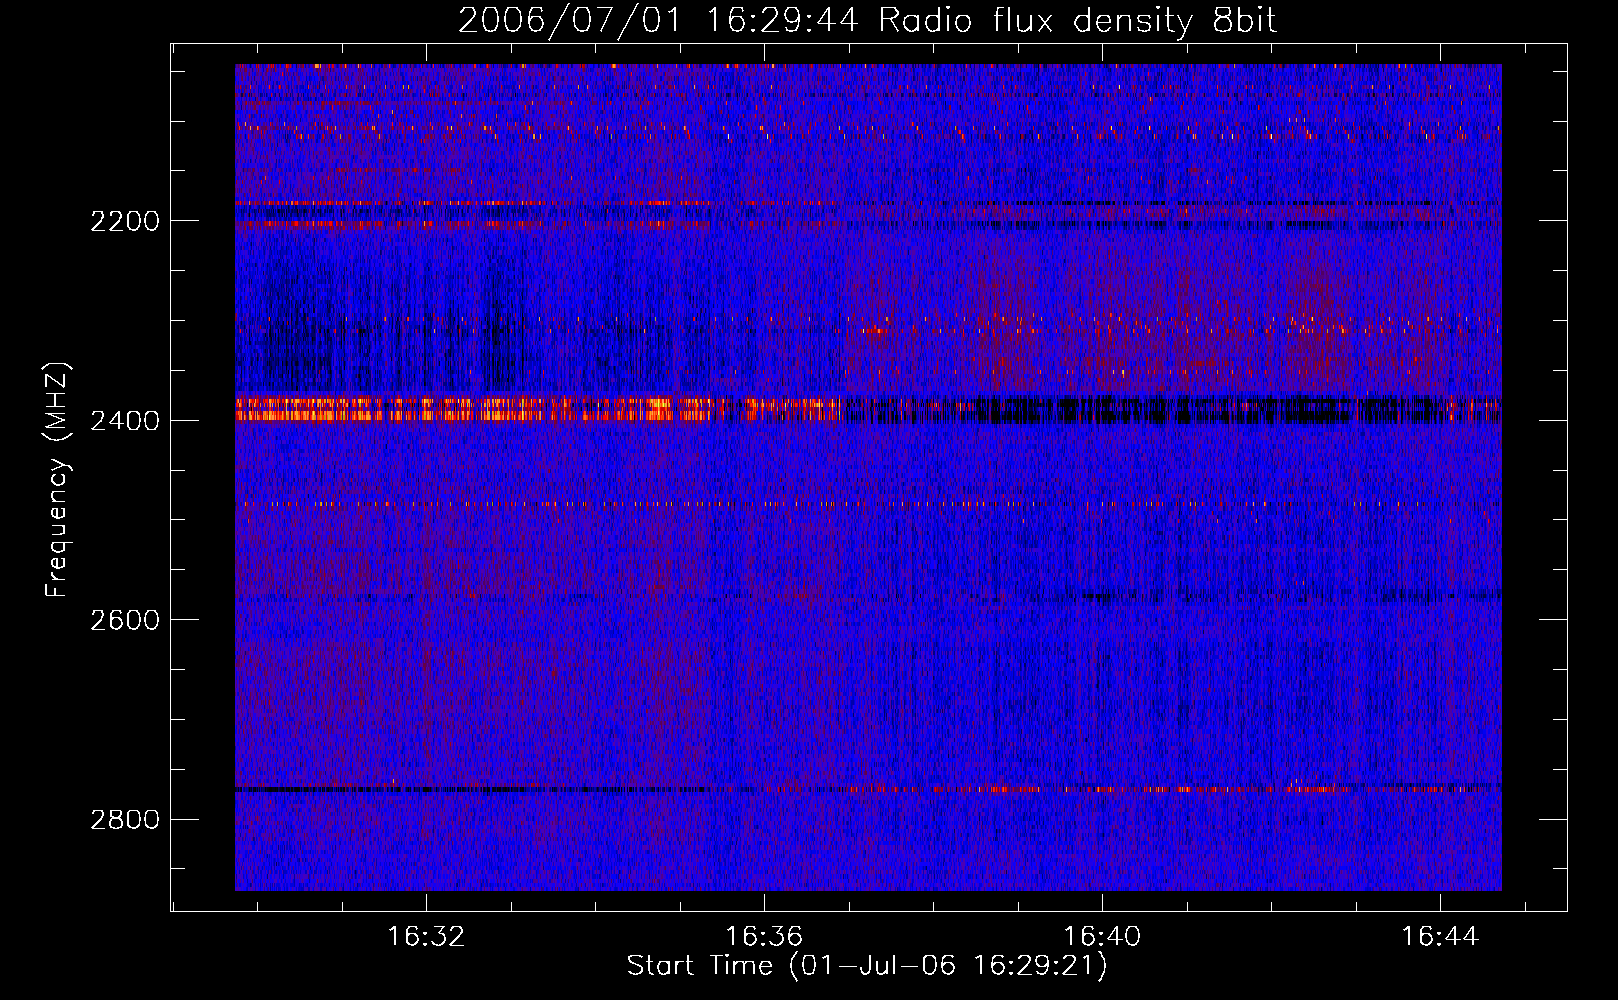
Task: Click the 16:32 time tick label
Action: [x=427, y=937]
